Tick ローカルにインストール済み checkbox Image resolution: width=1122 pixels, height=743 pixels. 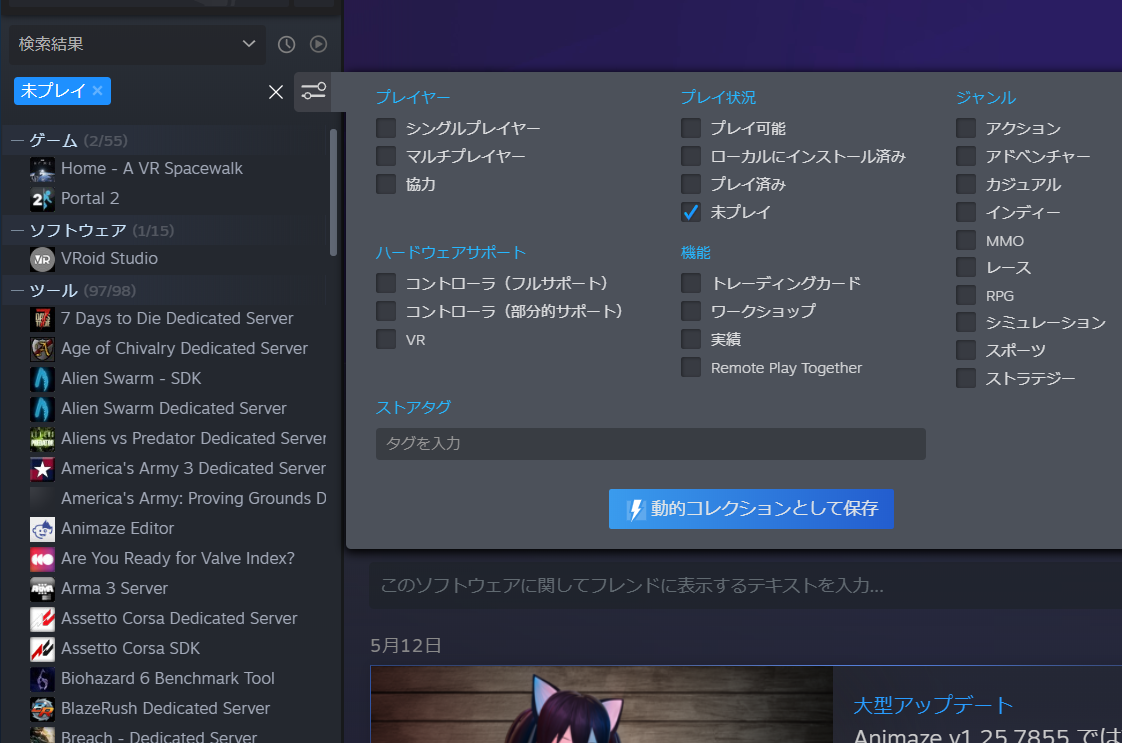tap(691, 156)
